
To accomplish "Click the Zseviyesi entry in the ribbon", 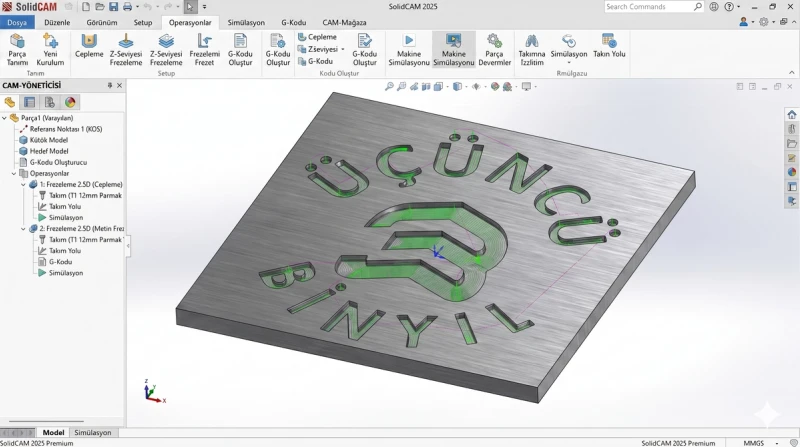I will pyautogui.click(x=318, y=49).
